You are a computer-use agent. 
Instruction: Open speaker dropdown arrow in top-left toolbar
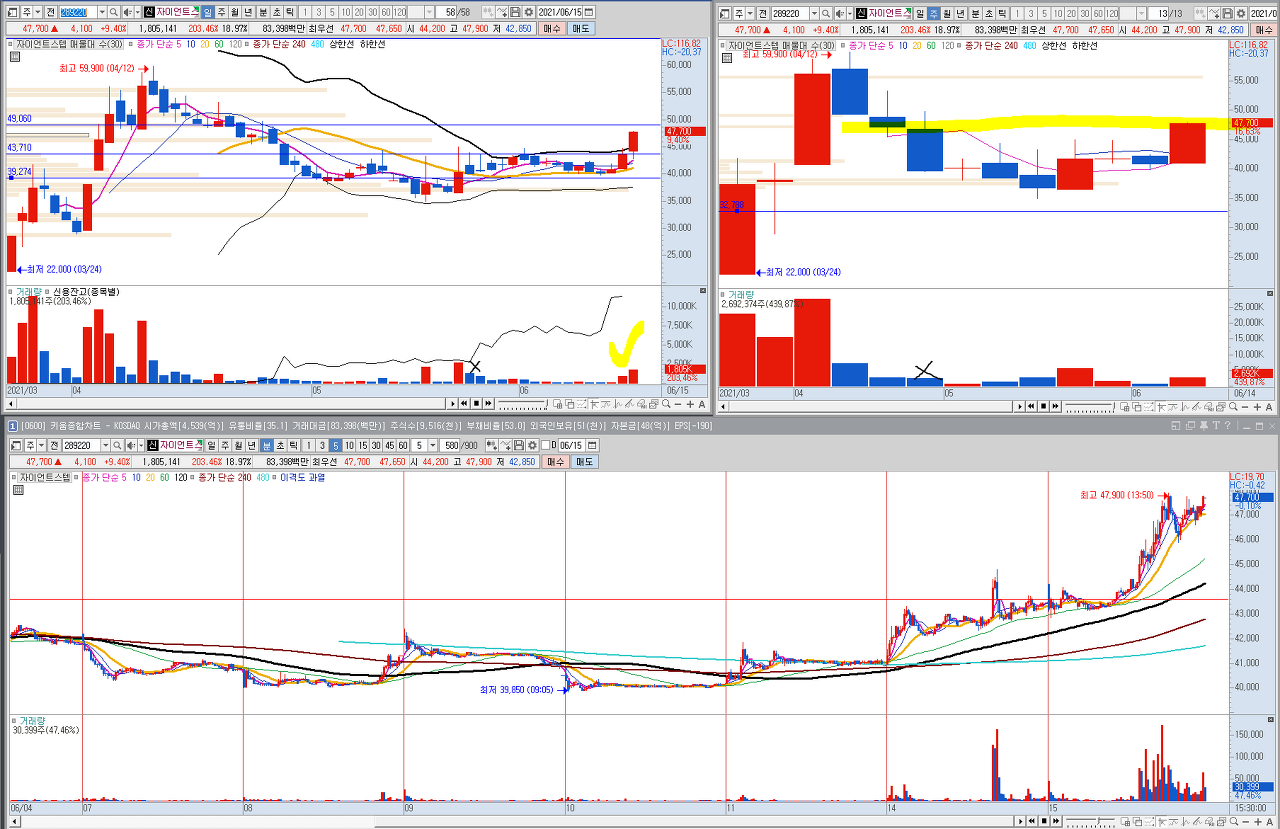(139, 12)
